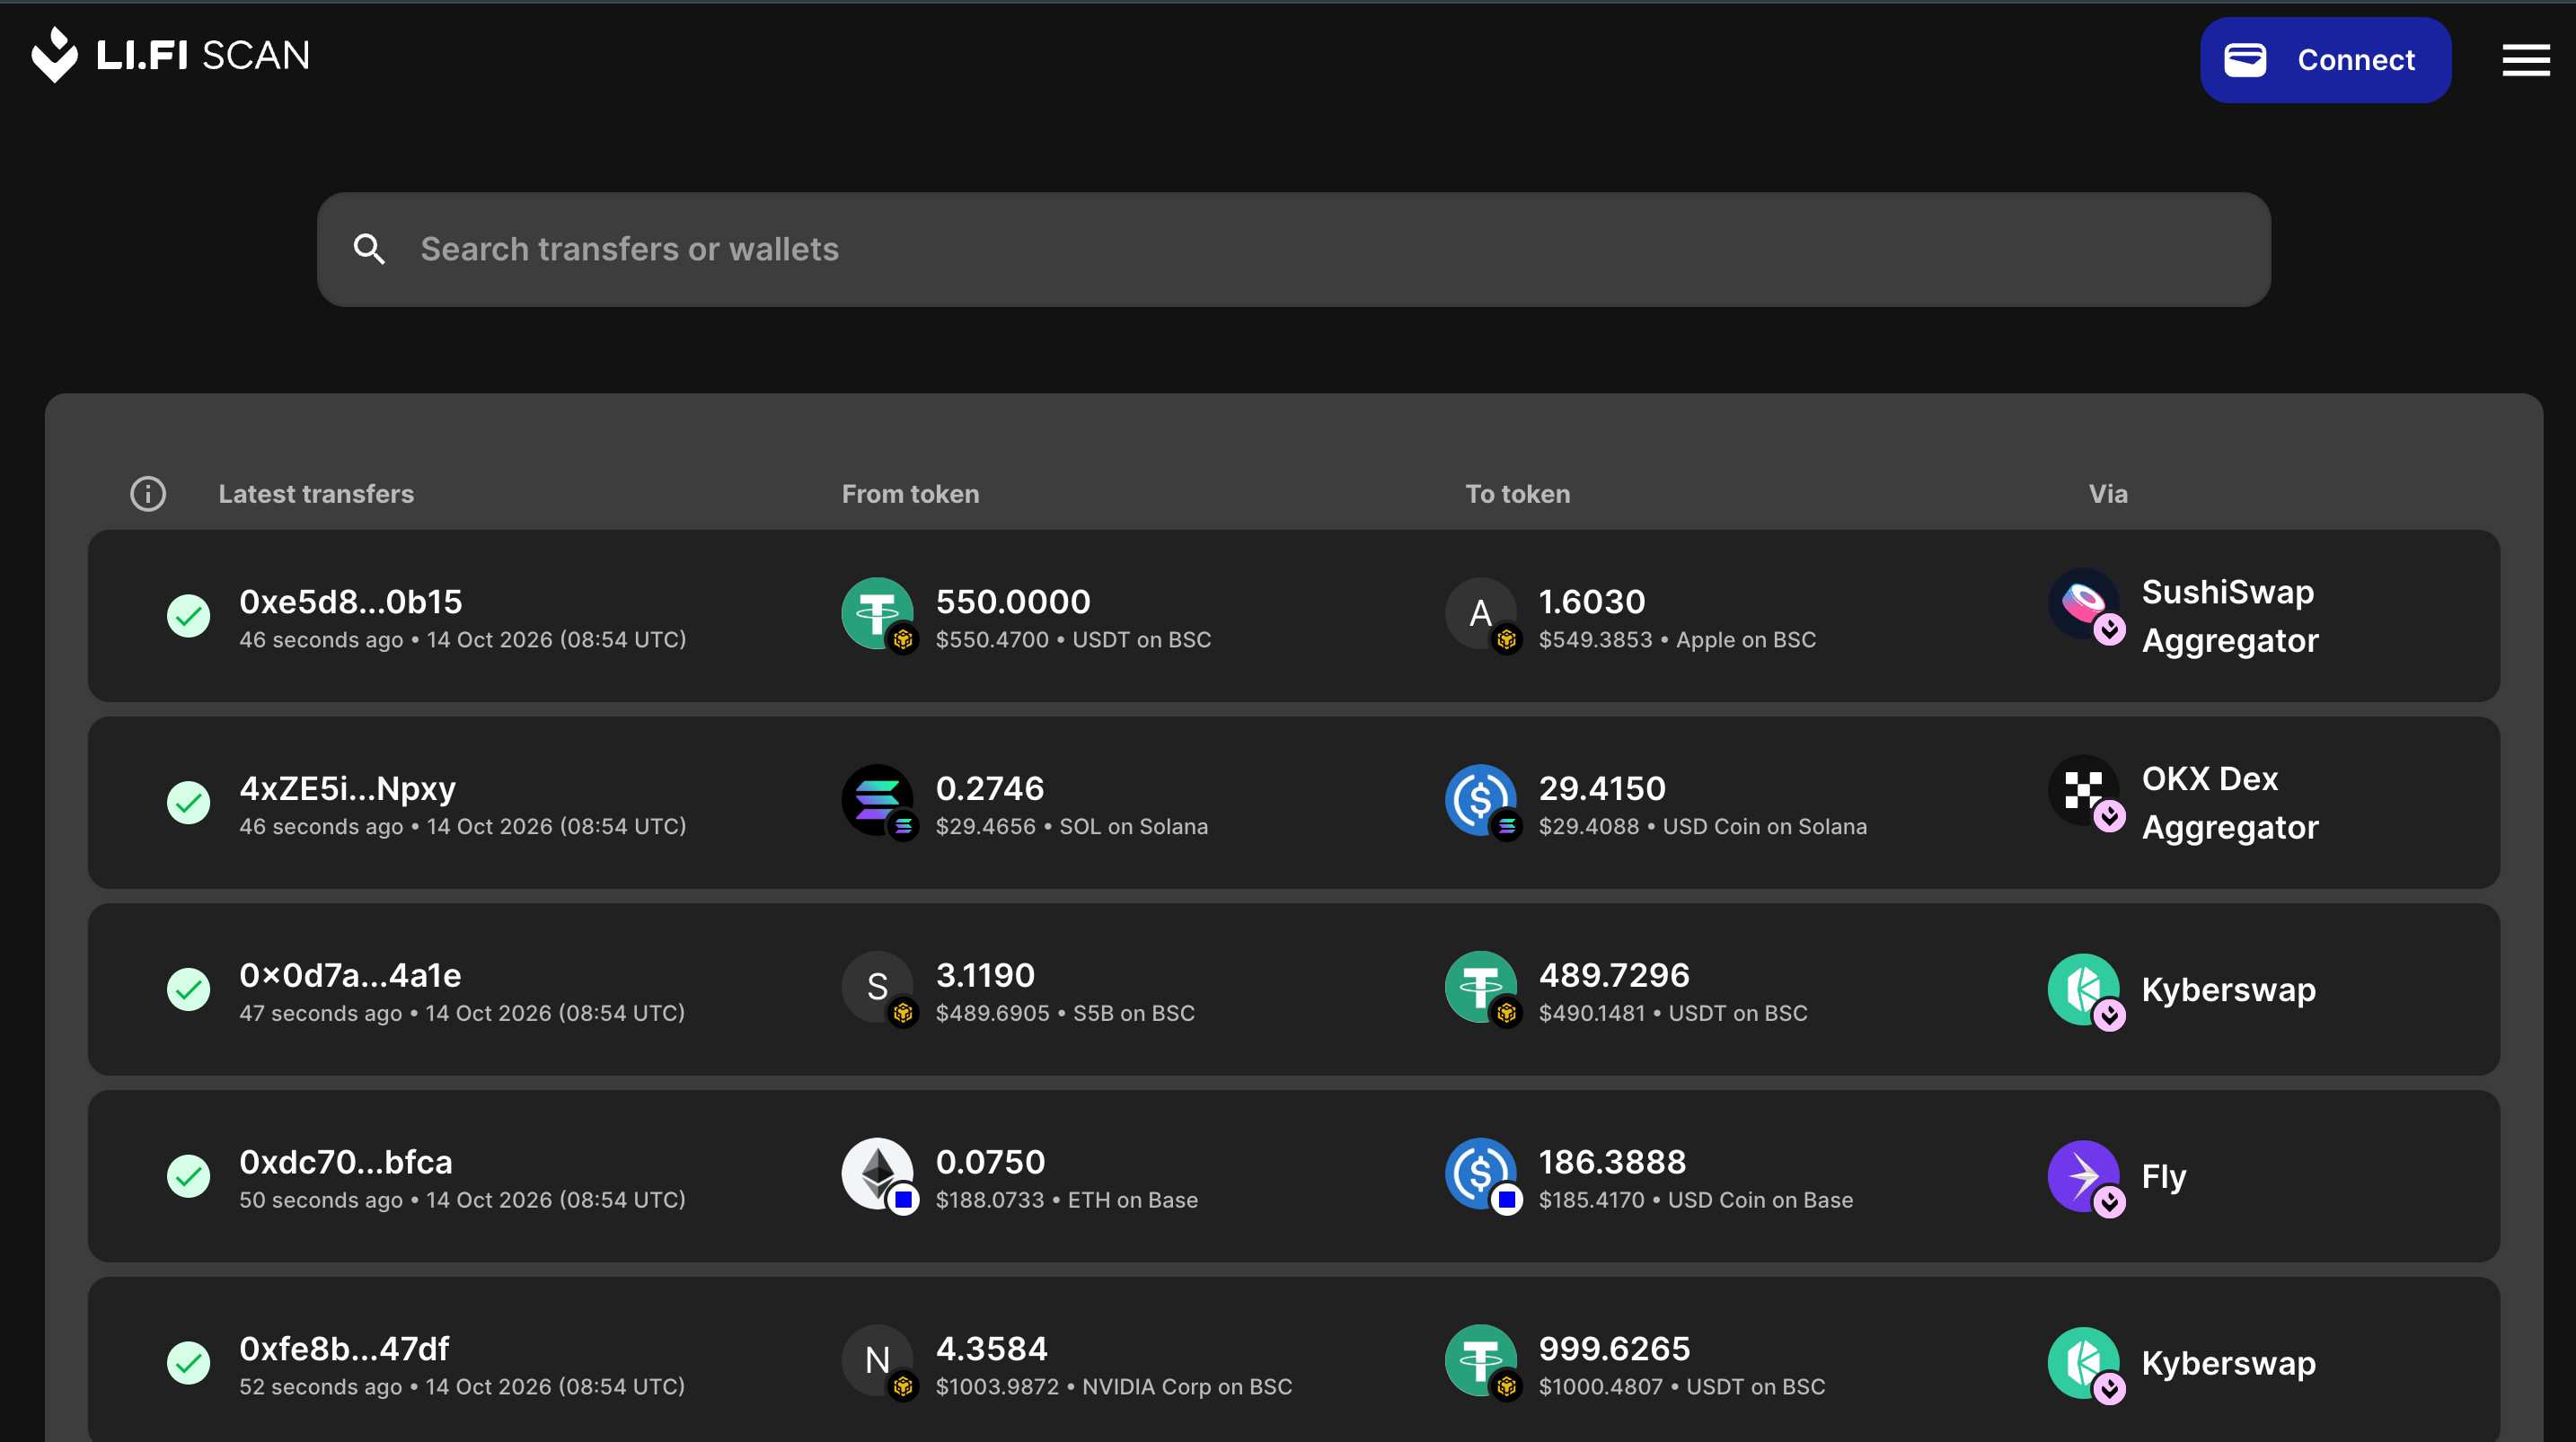2576x1442 pixels.
Task: Open transfer 0xdc70...bfca
Action: [1293, 1176]
